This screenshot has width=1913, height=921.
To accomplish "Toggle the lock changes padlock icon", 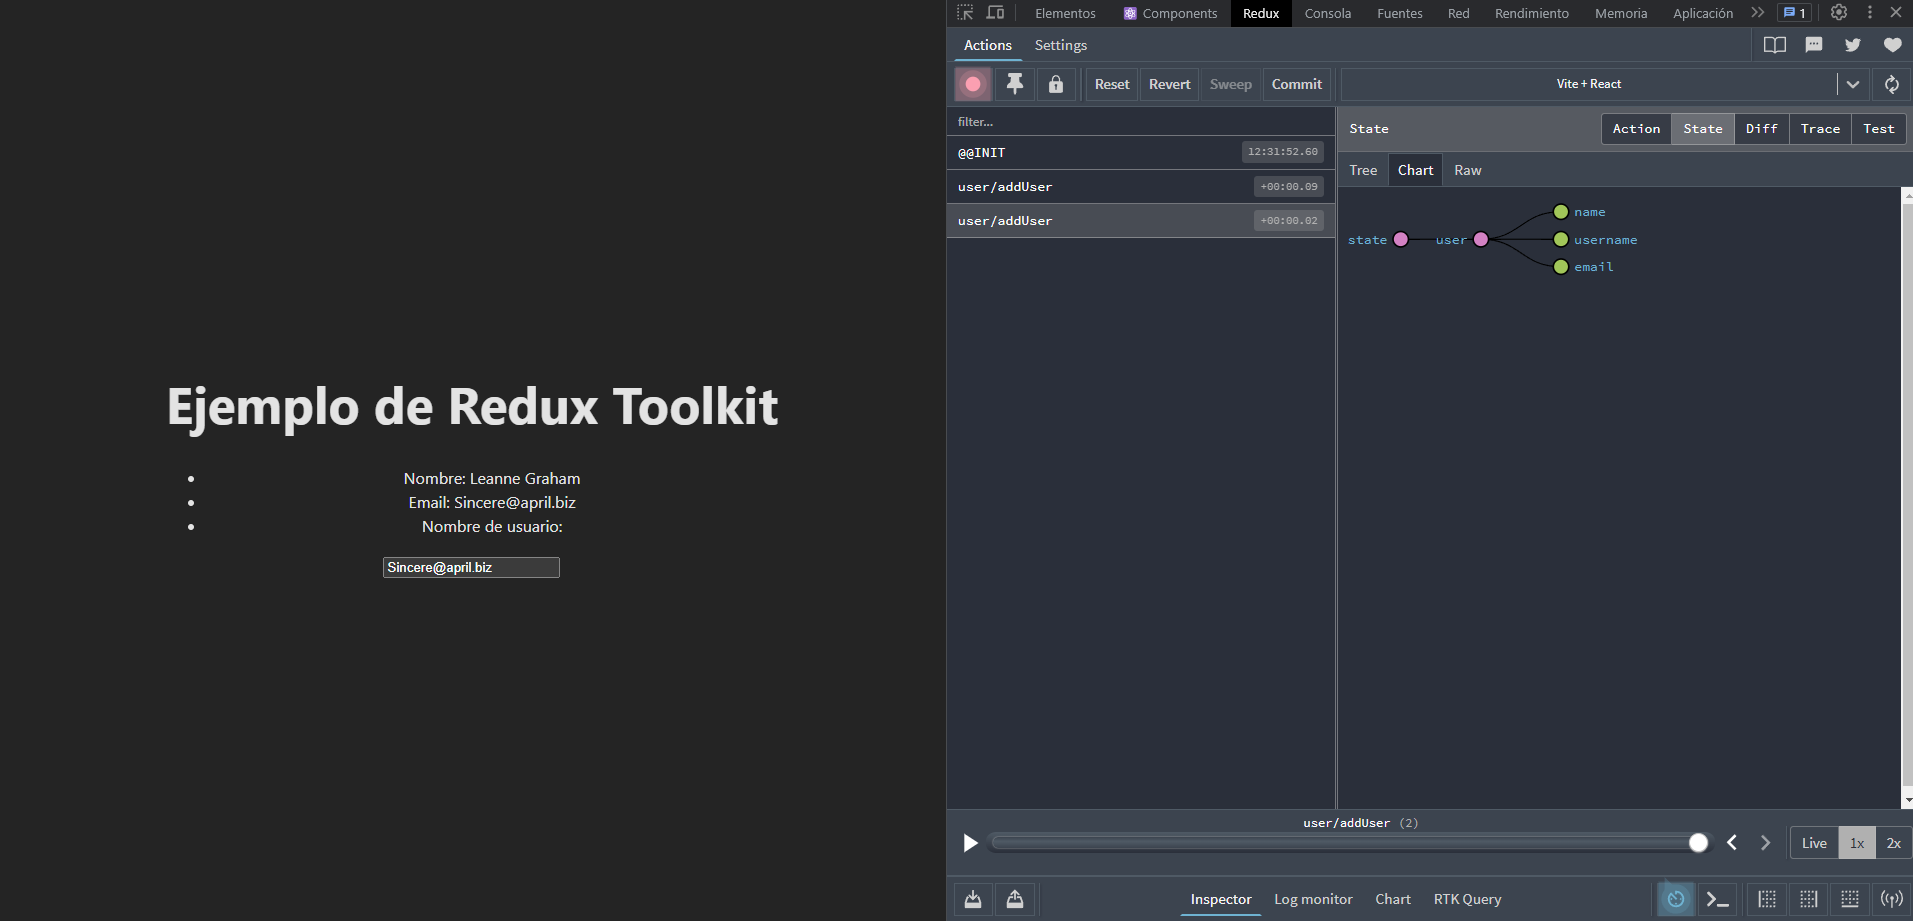I will (1055, 85).
